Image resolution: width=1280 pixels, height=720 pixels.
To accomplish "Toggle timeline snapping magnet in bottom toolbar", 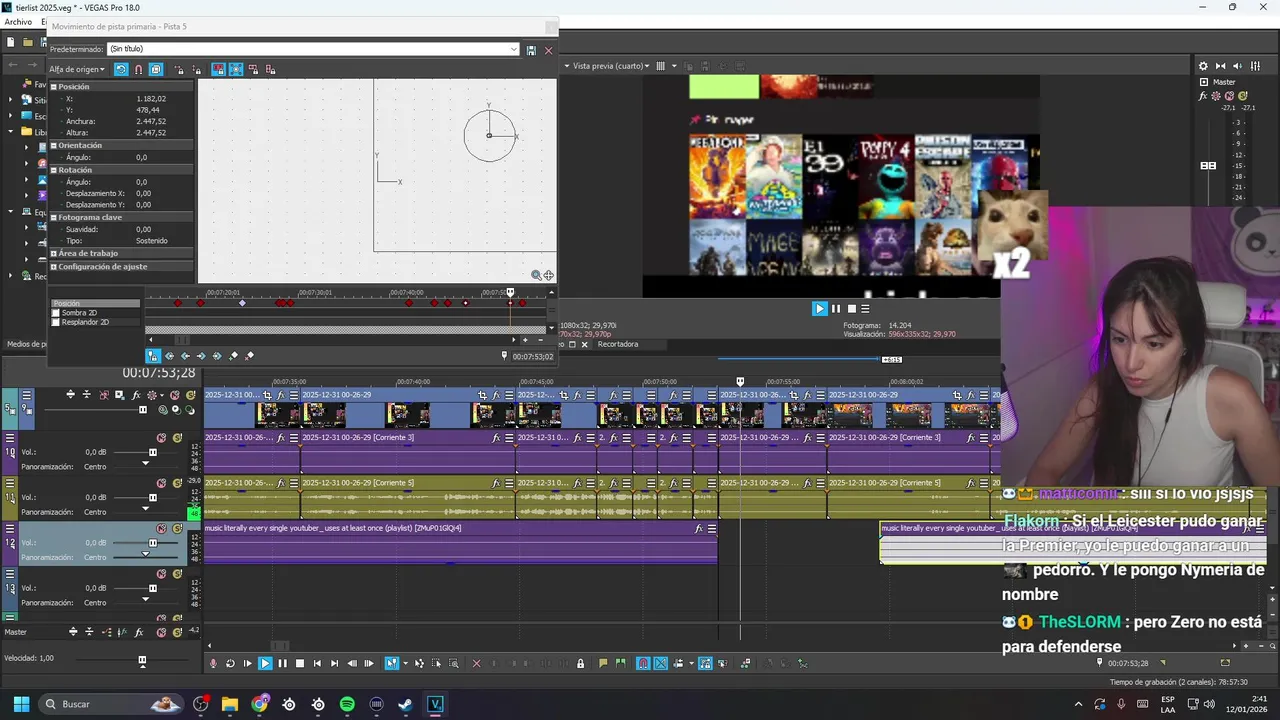I will pyautogui.click(x=643, y=663).
